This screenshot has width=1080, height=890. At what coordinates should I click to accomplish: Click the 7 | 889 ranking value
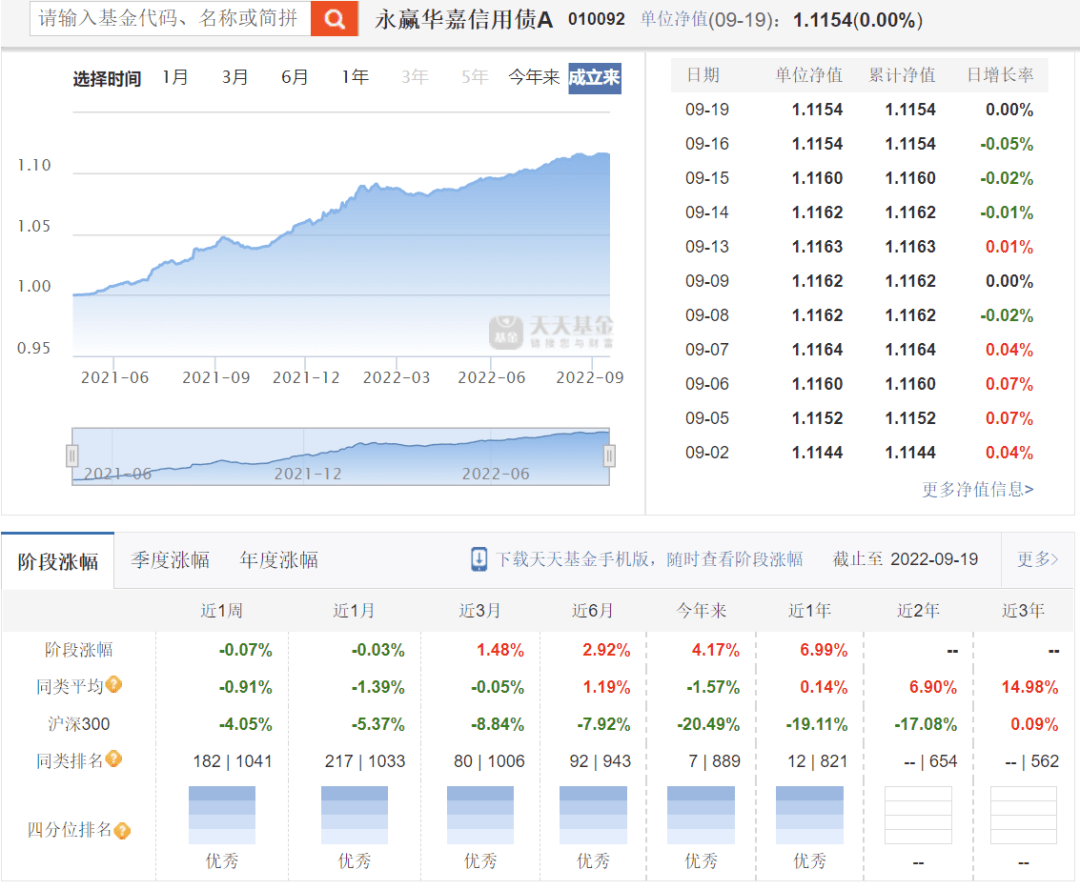coord(714,761)
